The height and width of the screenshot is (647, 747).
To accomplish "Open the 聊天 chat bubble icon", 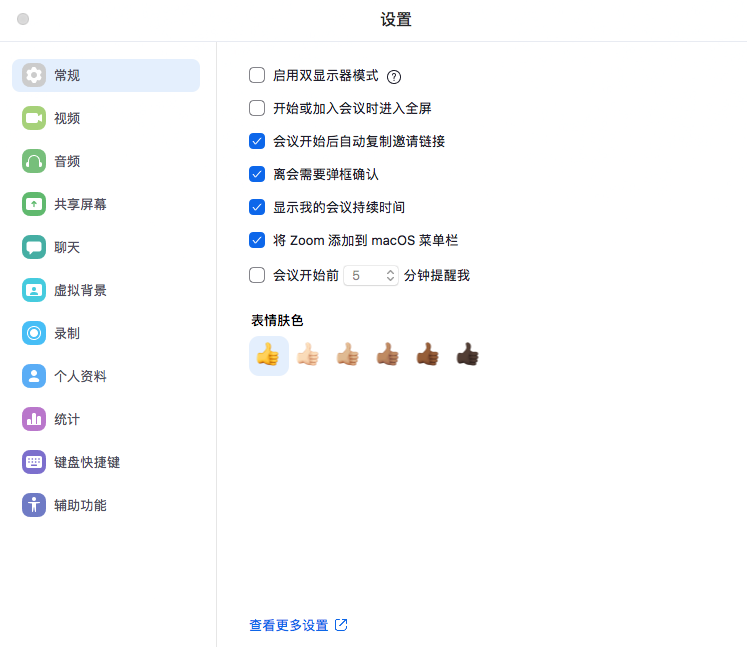I will [x=34, y=247].
